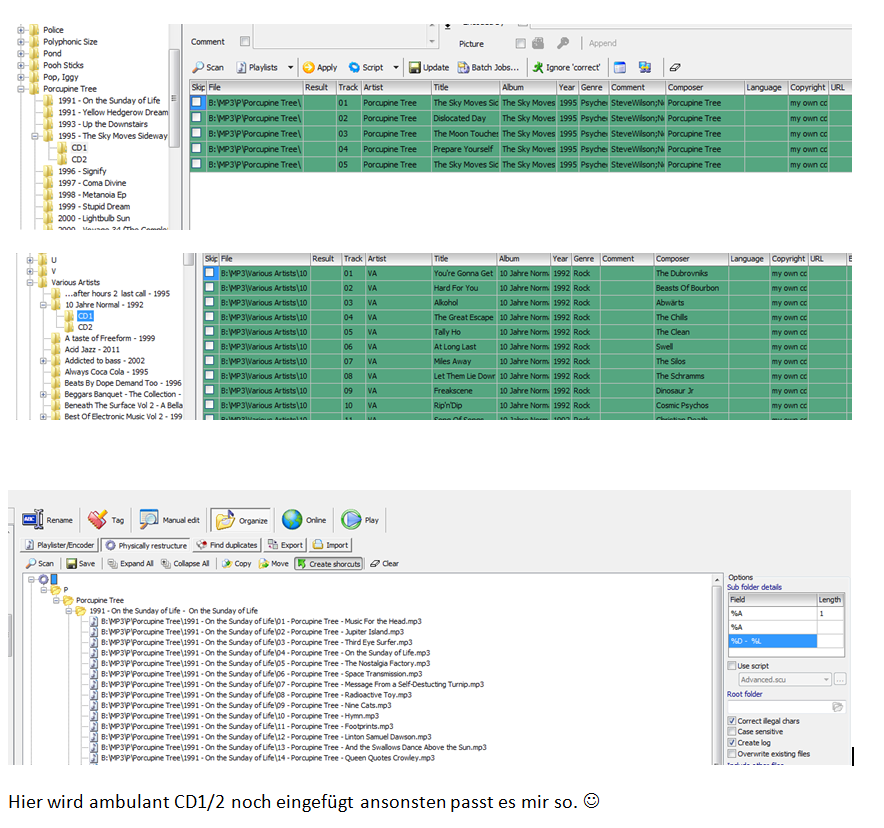This screenshot has height=828, width=884.
Task: Uncheck the Create log option
Action: (x=732, y=743)
